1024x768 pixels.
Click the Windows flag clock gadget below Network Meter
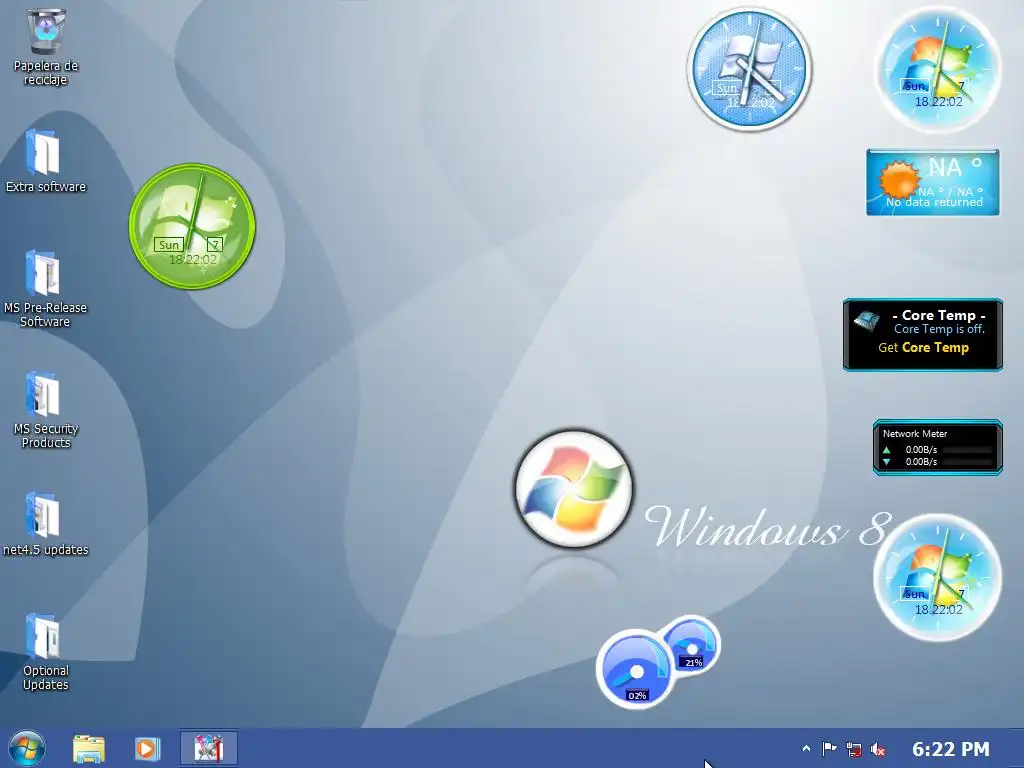tap(938, 577)
